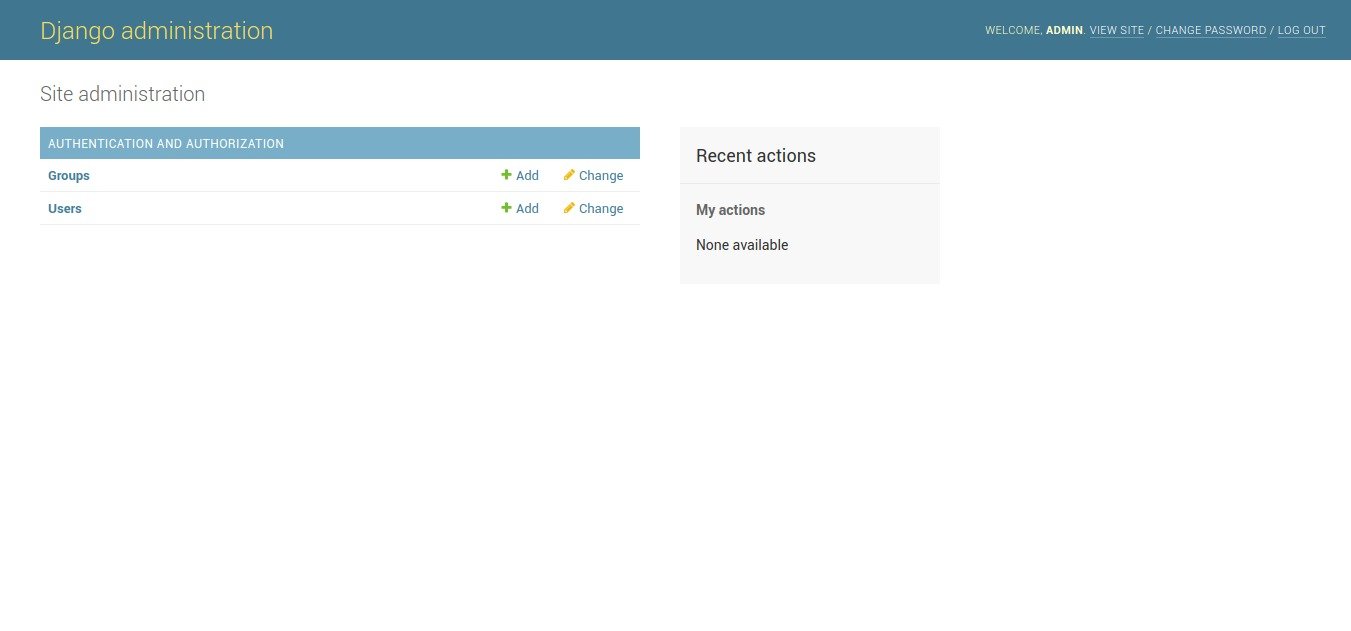Open Change link text for Groups
The width and height of the screenshot is (1351, 631).
pyautogui.click(x=601, y=176)
